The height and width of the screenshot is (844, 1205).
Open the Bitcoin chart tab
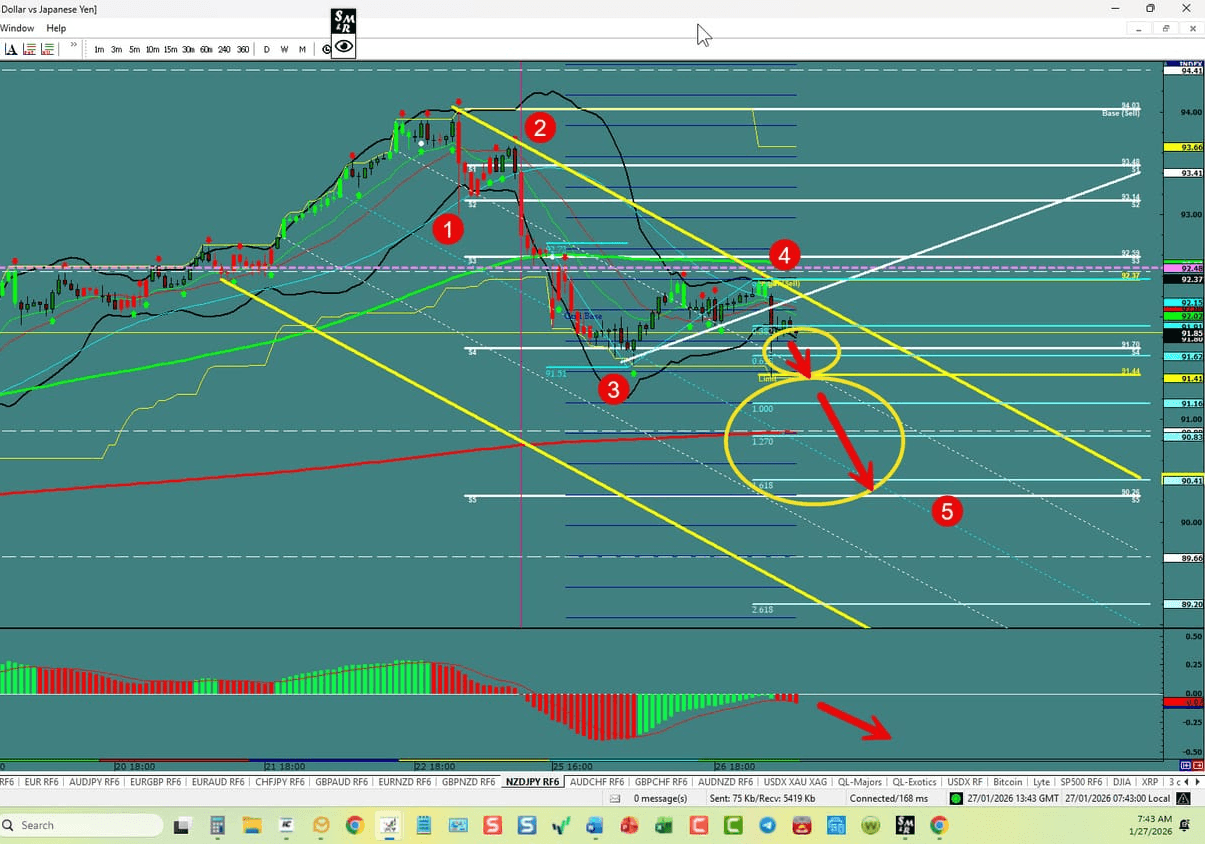click(1007, 782)
